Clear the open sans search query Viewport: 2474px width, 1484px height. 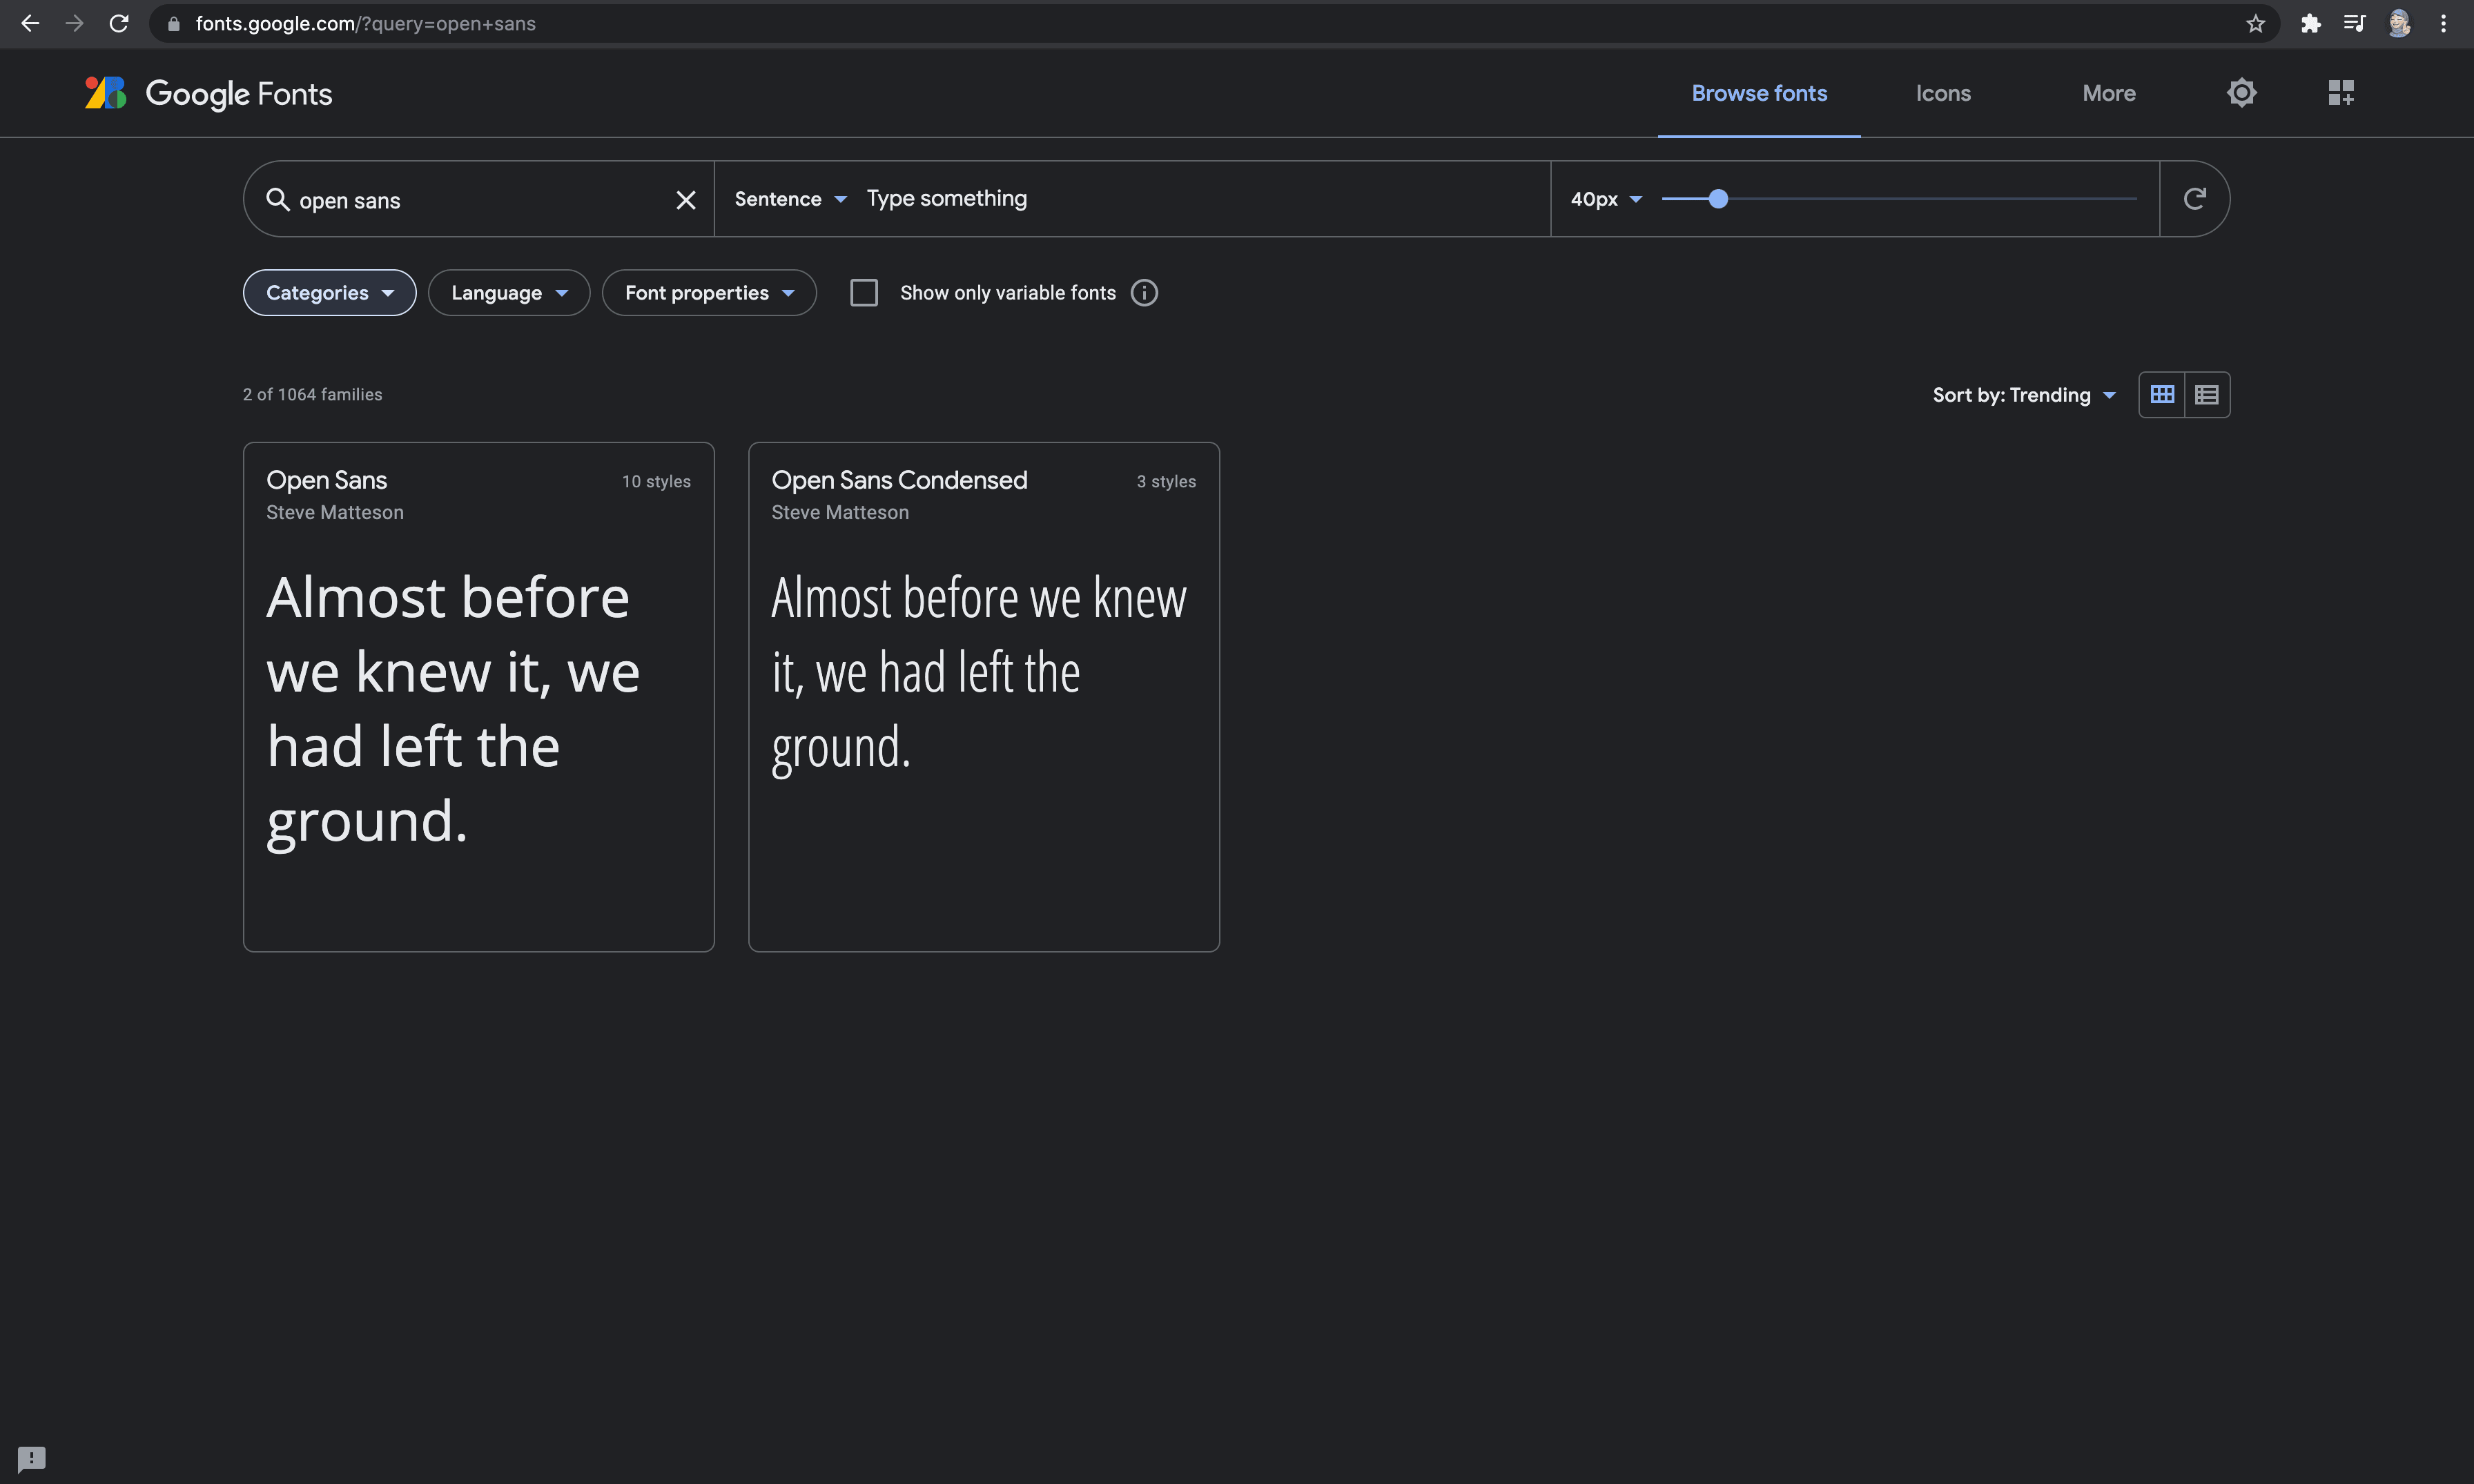click(686, 200)
